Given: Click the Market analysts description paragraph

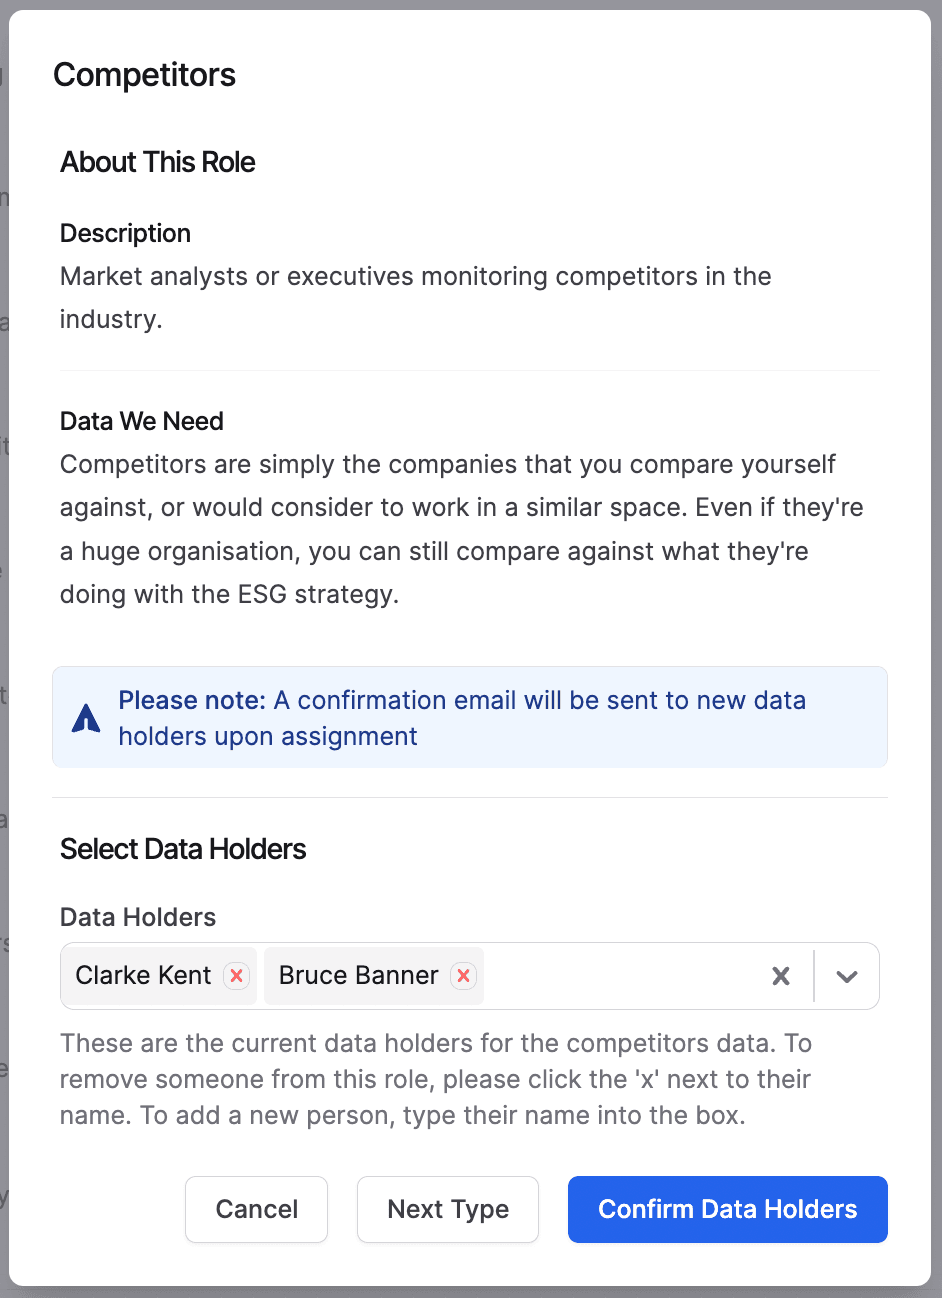Looking at the screenshot, I should tap(415, 297).
